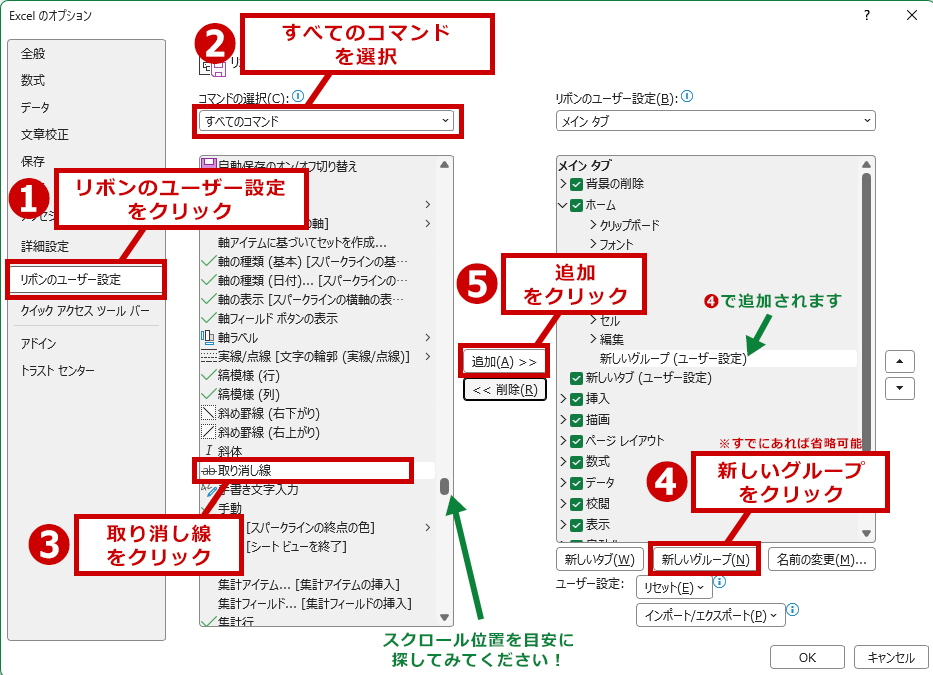Click the 取り消し線 strikethrough ab icon
This screenshot has height=675, width=933.
click(208, 470)
